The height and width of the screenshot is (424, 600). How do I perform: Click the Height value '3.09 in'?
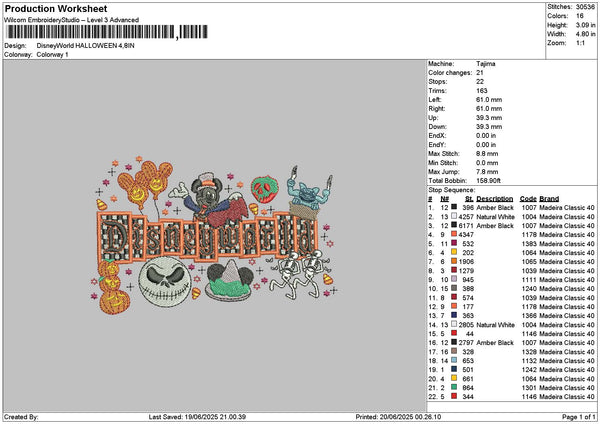pos(585,25)
